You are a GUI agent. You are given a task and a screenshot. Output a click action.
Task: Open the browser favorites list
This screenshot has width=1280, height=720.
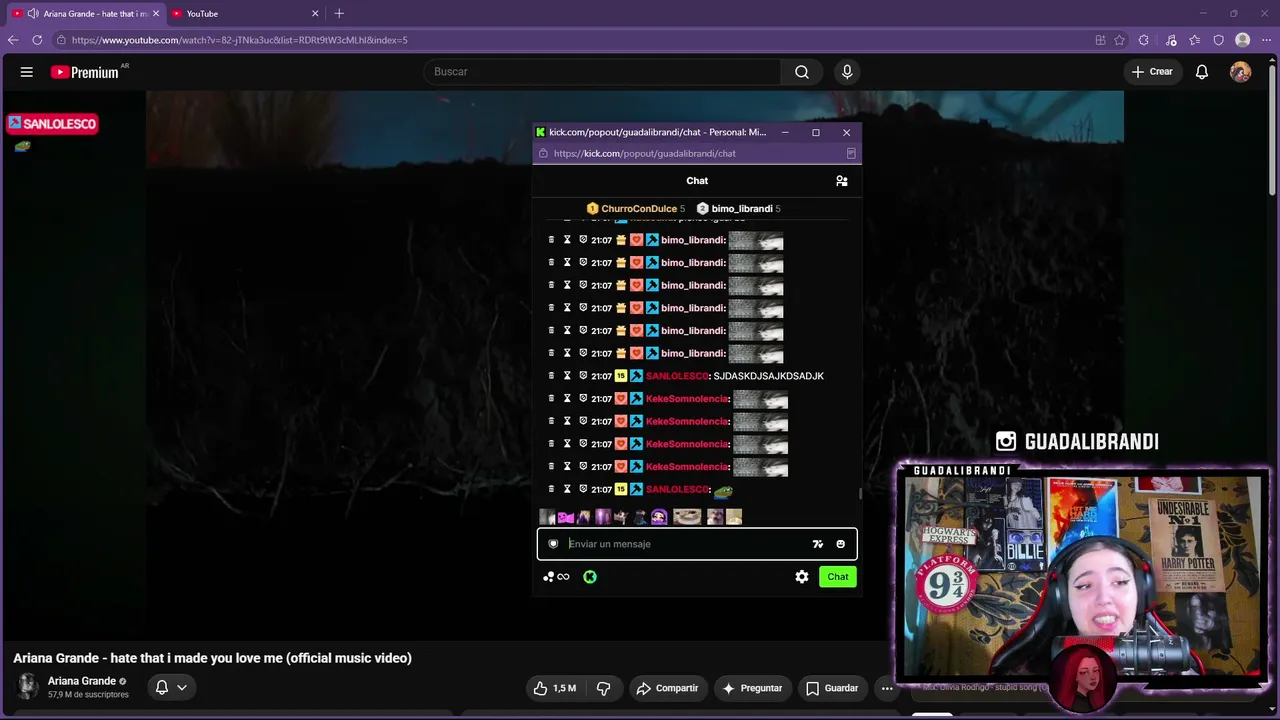point(1195,40)
